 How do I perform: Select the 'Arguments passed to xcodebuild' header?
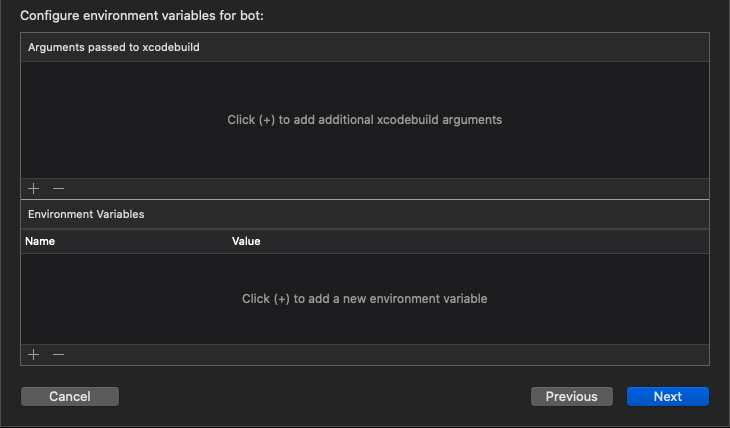pyautogui.click(x=114, y=47)
